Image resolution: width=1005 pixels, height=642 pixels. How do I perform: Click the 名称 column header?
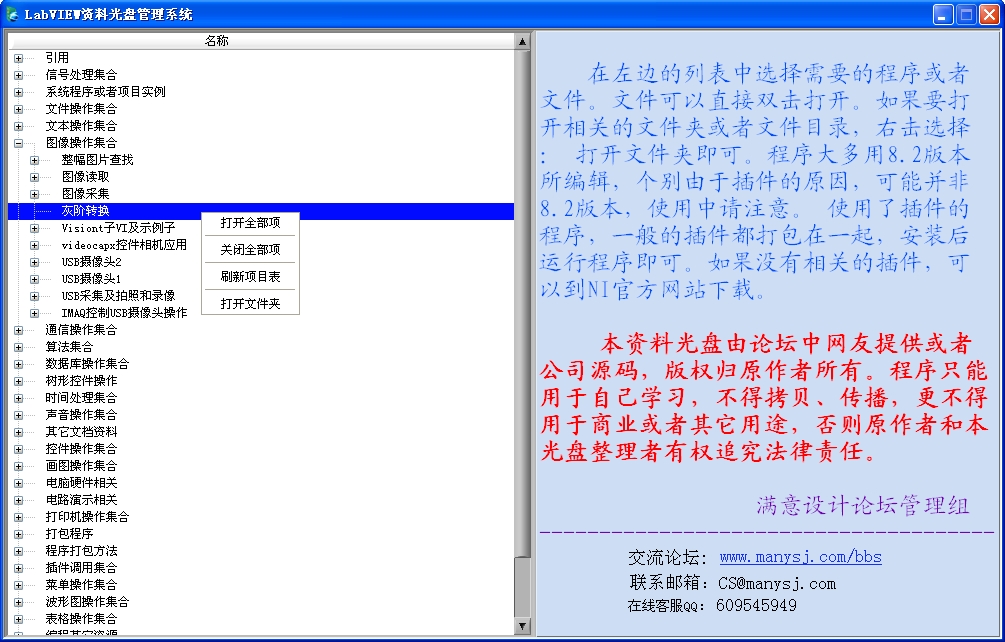click(x=216, y=41)
